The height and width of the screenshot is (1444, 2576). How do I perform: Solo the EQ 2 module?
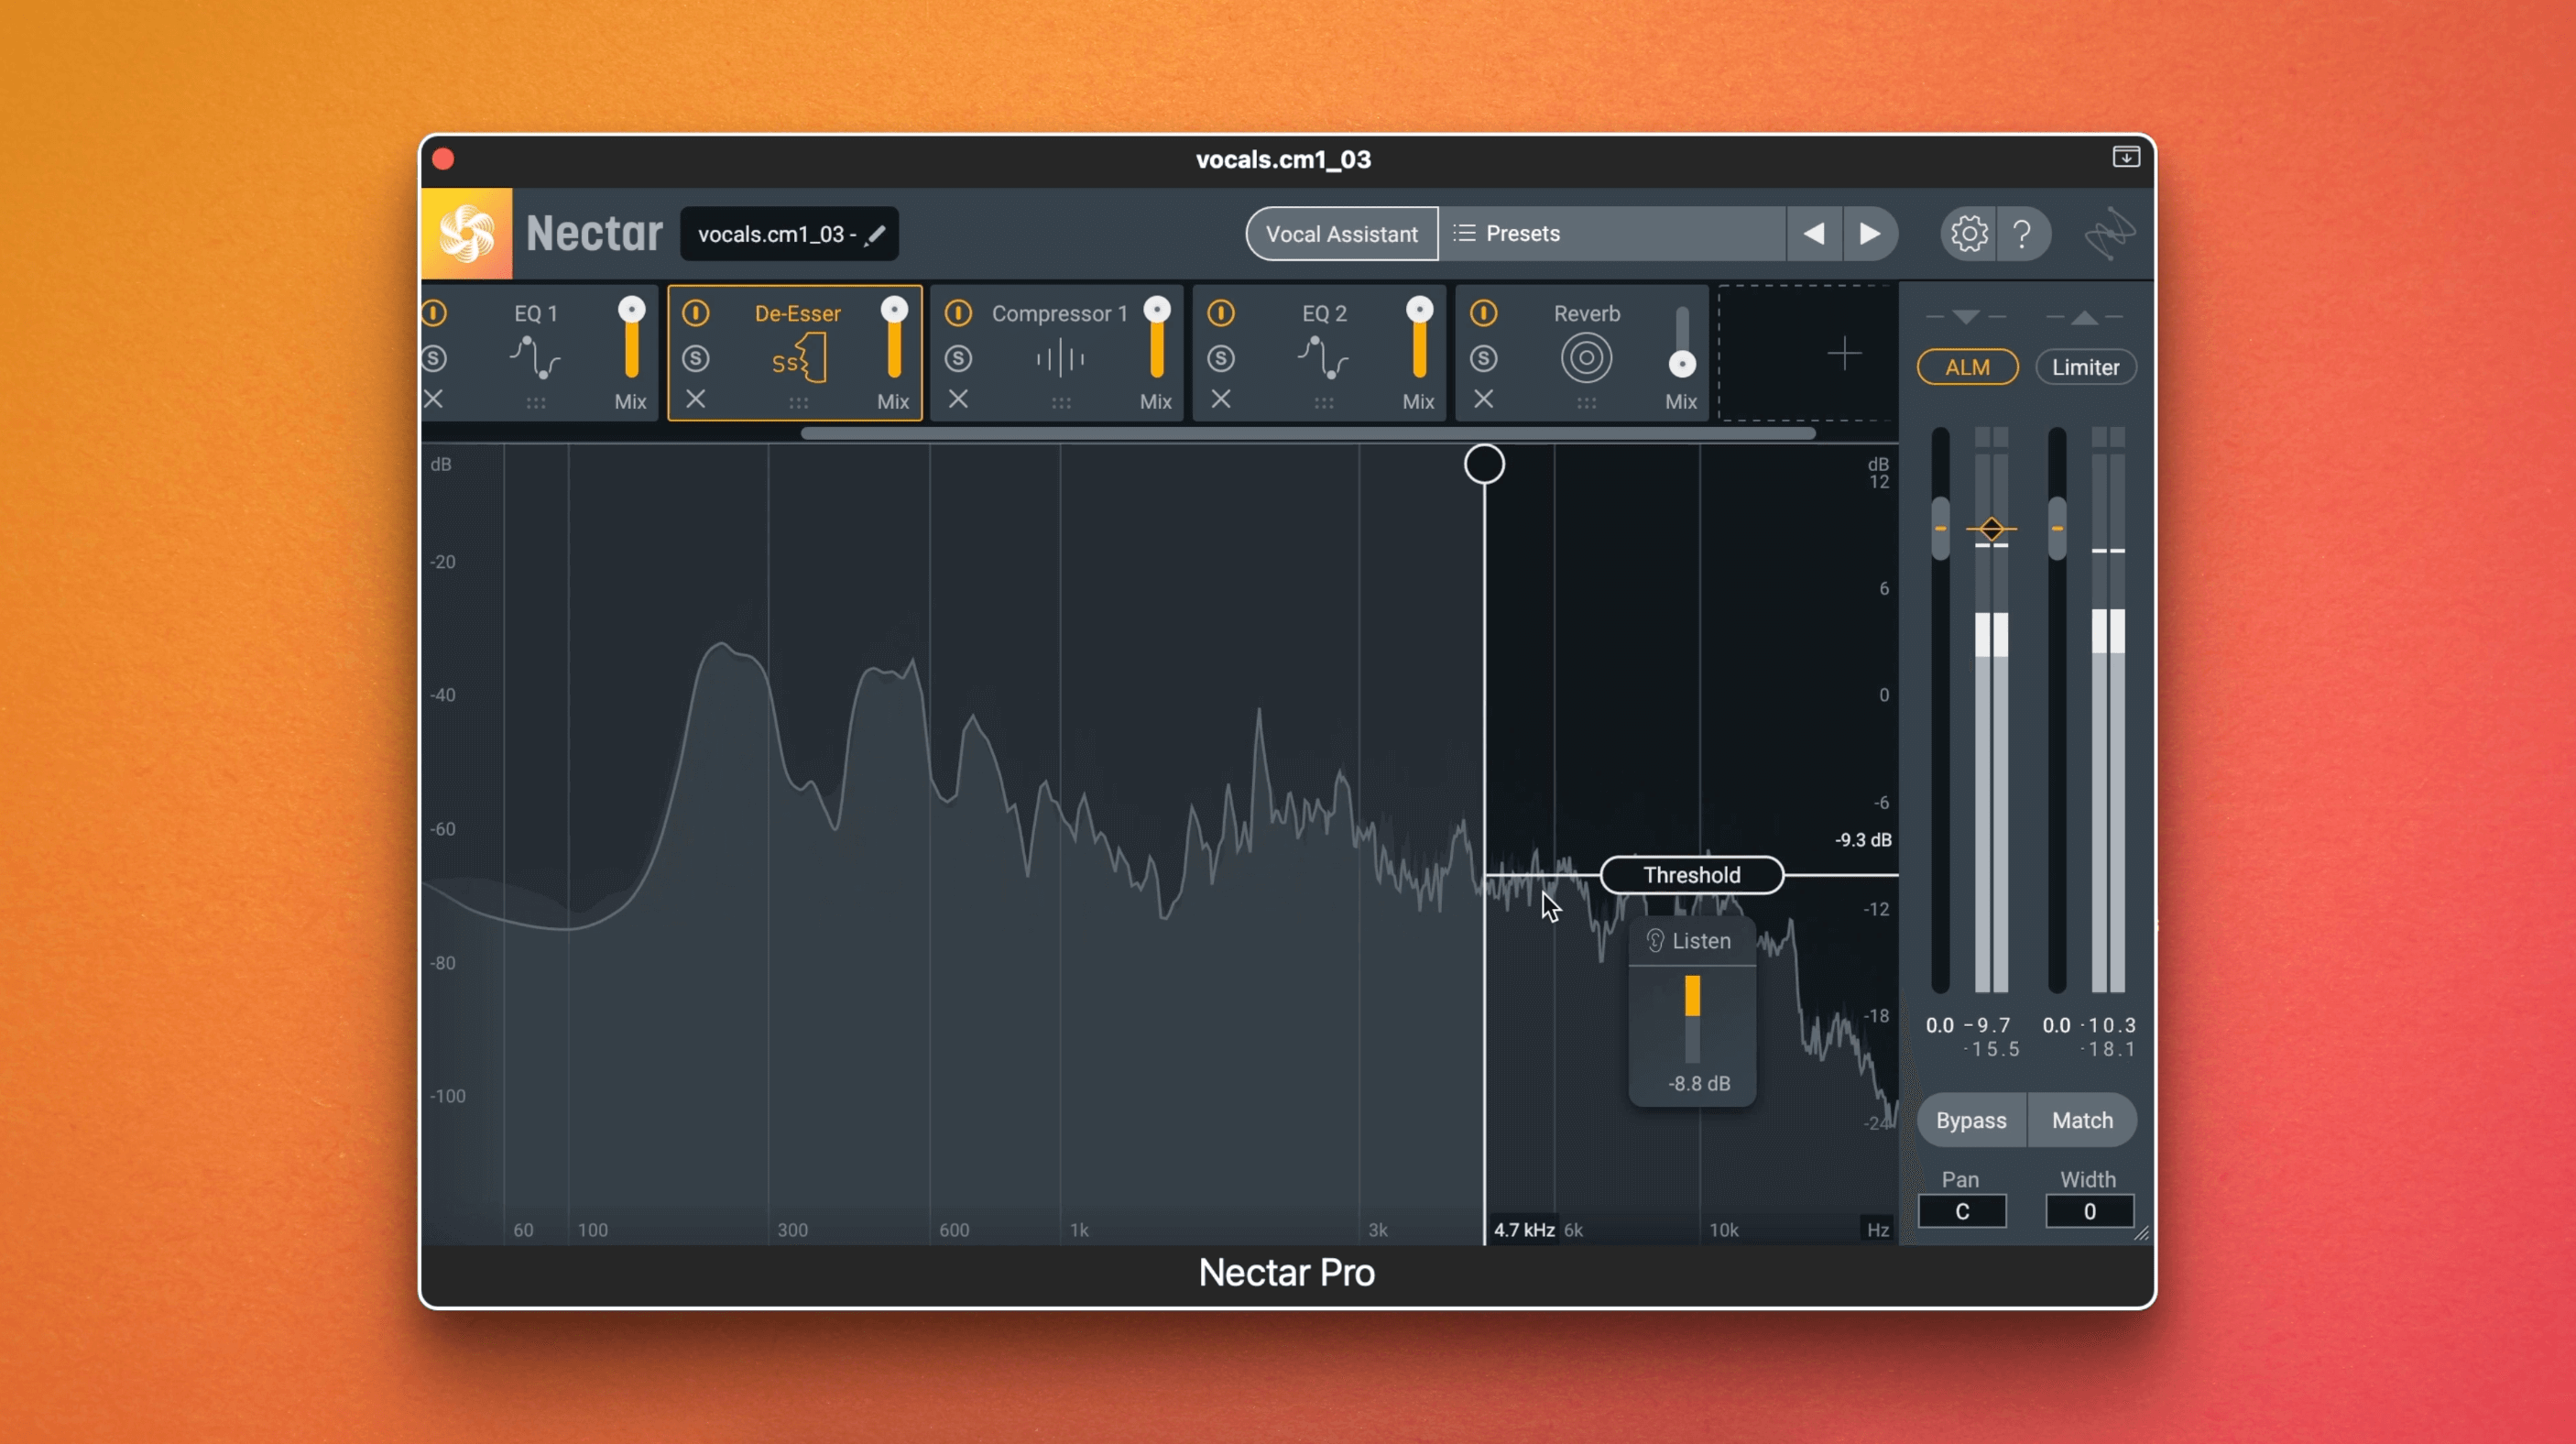[1221, 358]
